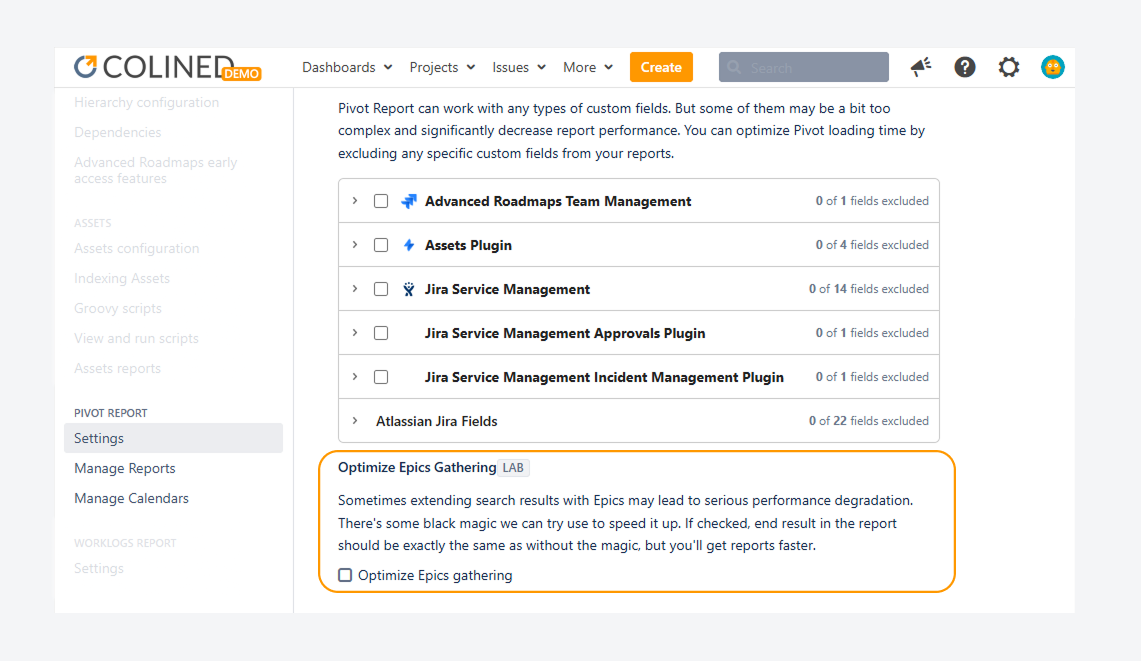This screenshot has width=1141, height=661.
Task: Check the Service Management Approvals Plugin checkbox
Action: pos(381,333)
